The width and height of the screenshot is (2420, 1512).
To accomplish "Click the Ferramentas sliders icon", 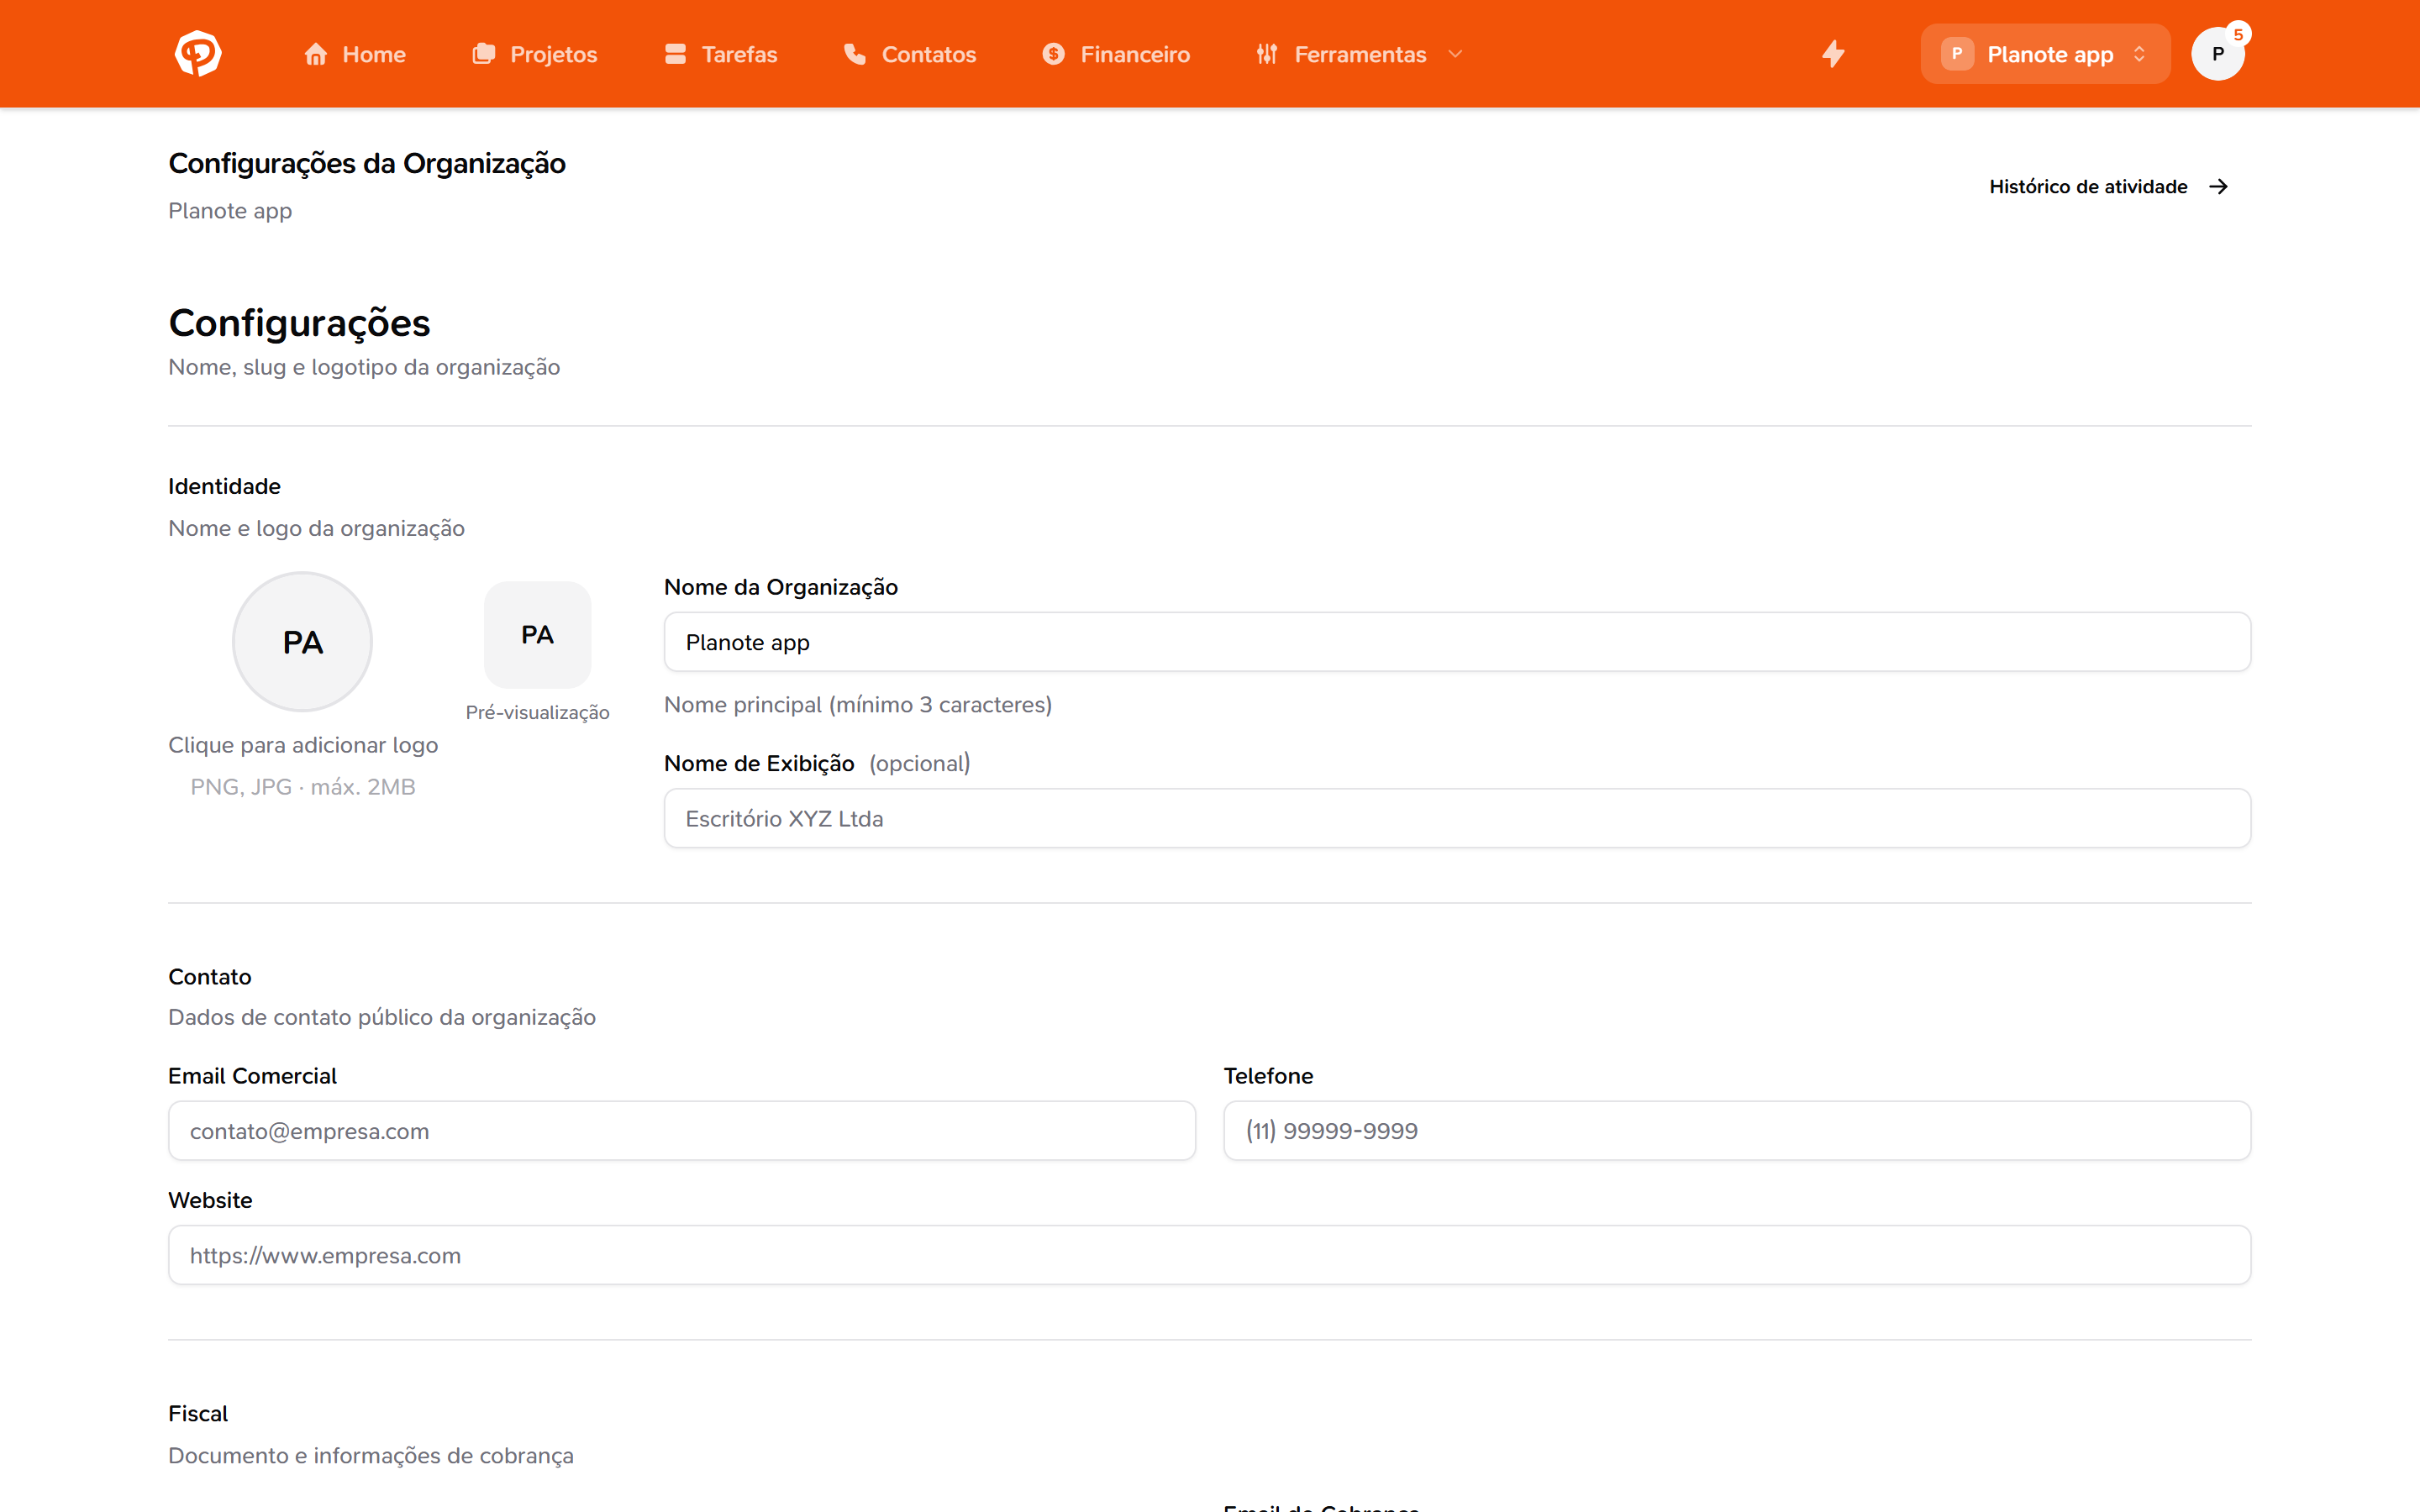I will (x=1267, y=54).
